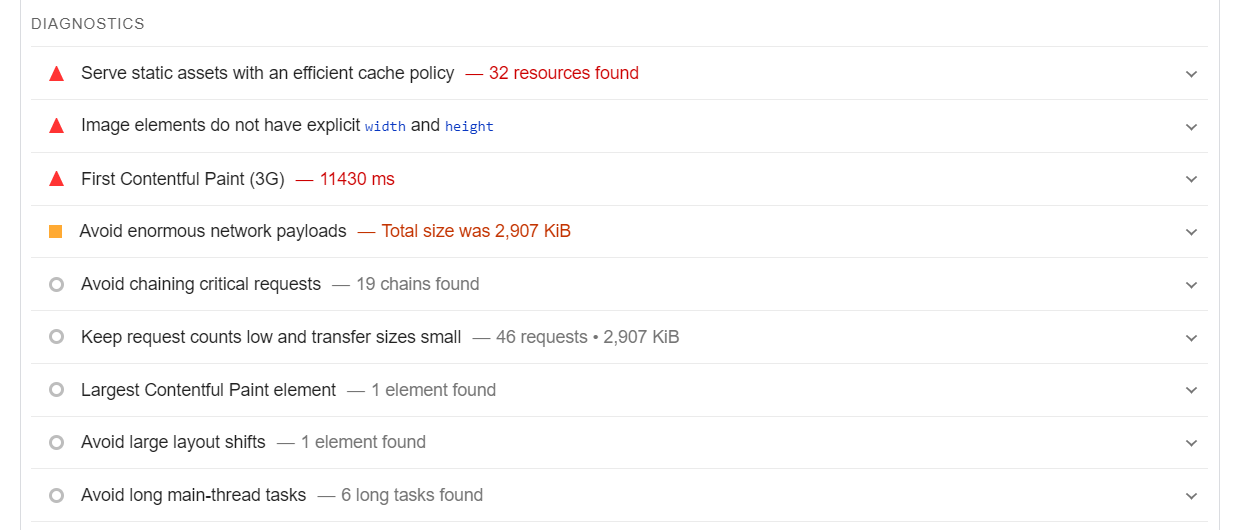Expand the First Contentful Paint (3G) chevron
The image size is (1238, 530).
1191,179
